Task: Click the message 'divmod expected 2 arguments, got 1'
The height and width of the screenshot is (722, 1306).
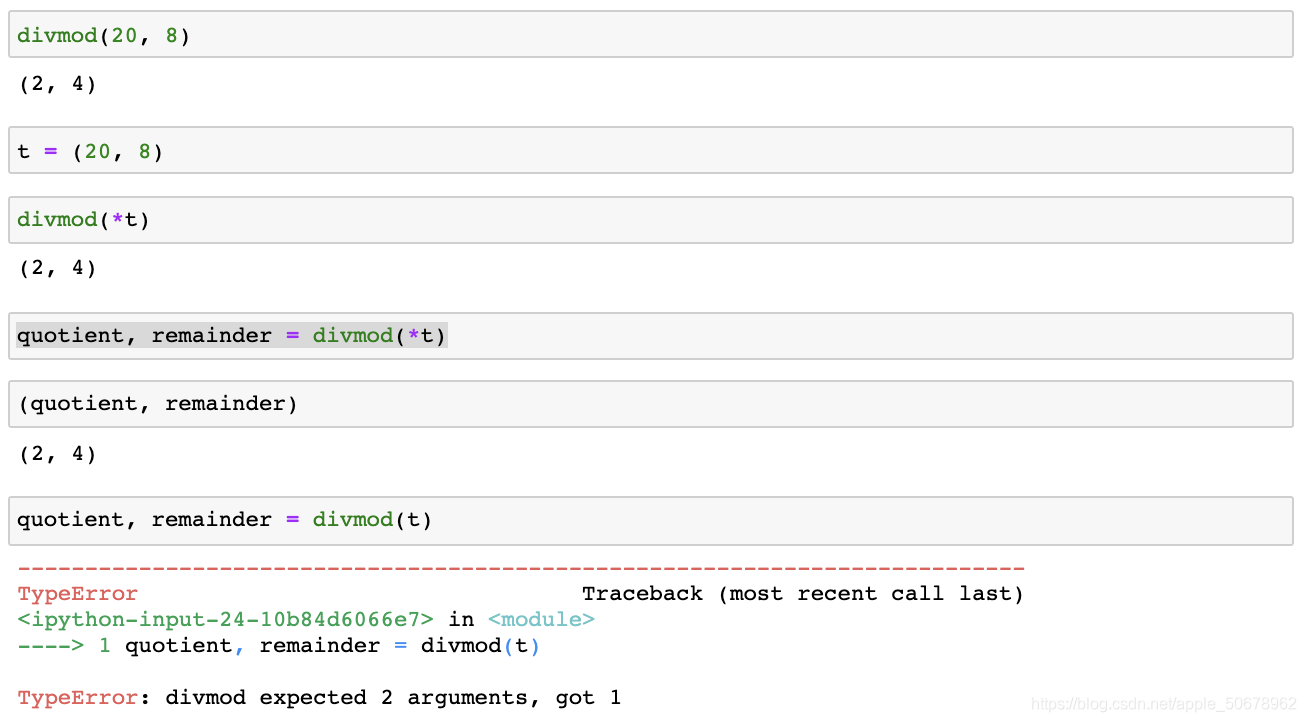Action: point(393,698)
